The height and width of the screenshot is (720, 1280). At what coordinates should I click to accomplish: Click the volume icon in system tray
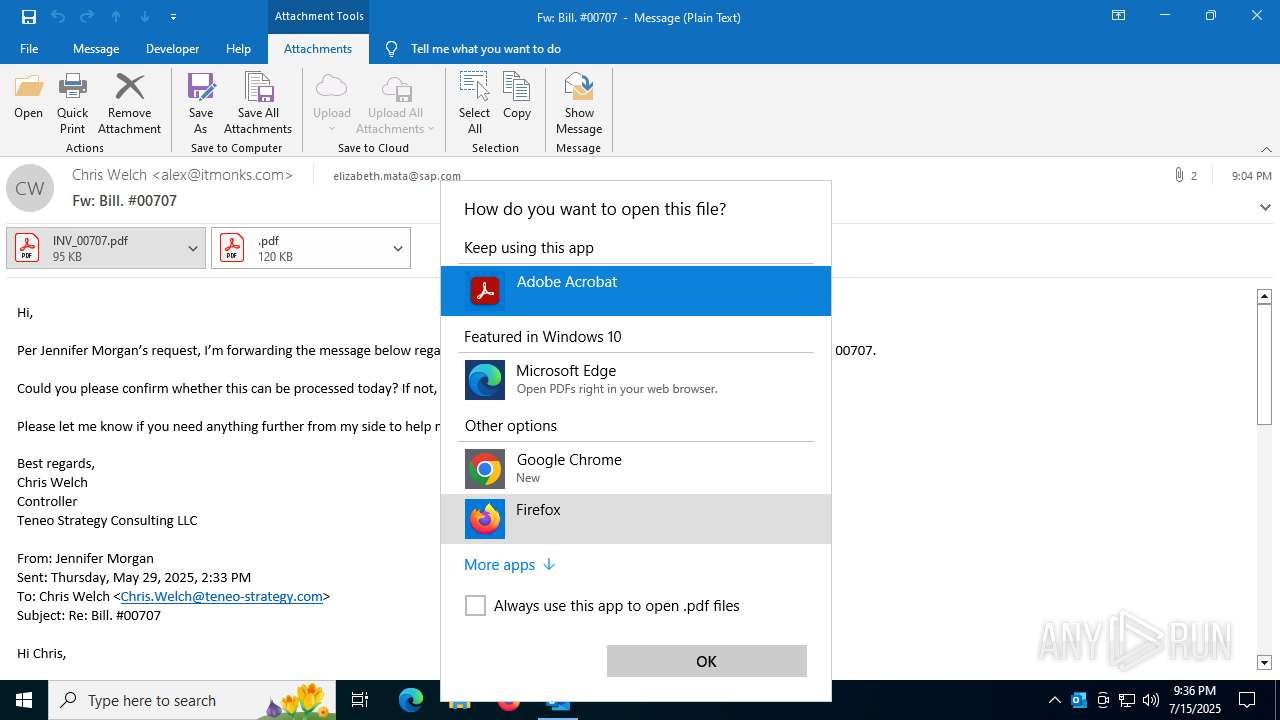pos(1150,700)
